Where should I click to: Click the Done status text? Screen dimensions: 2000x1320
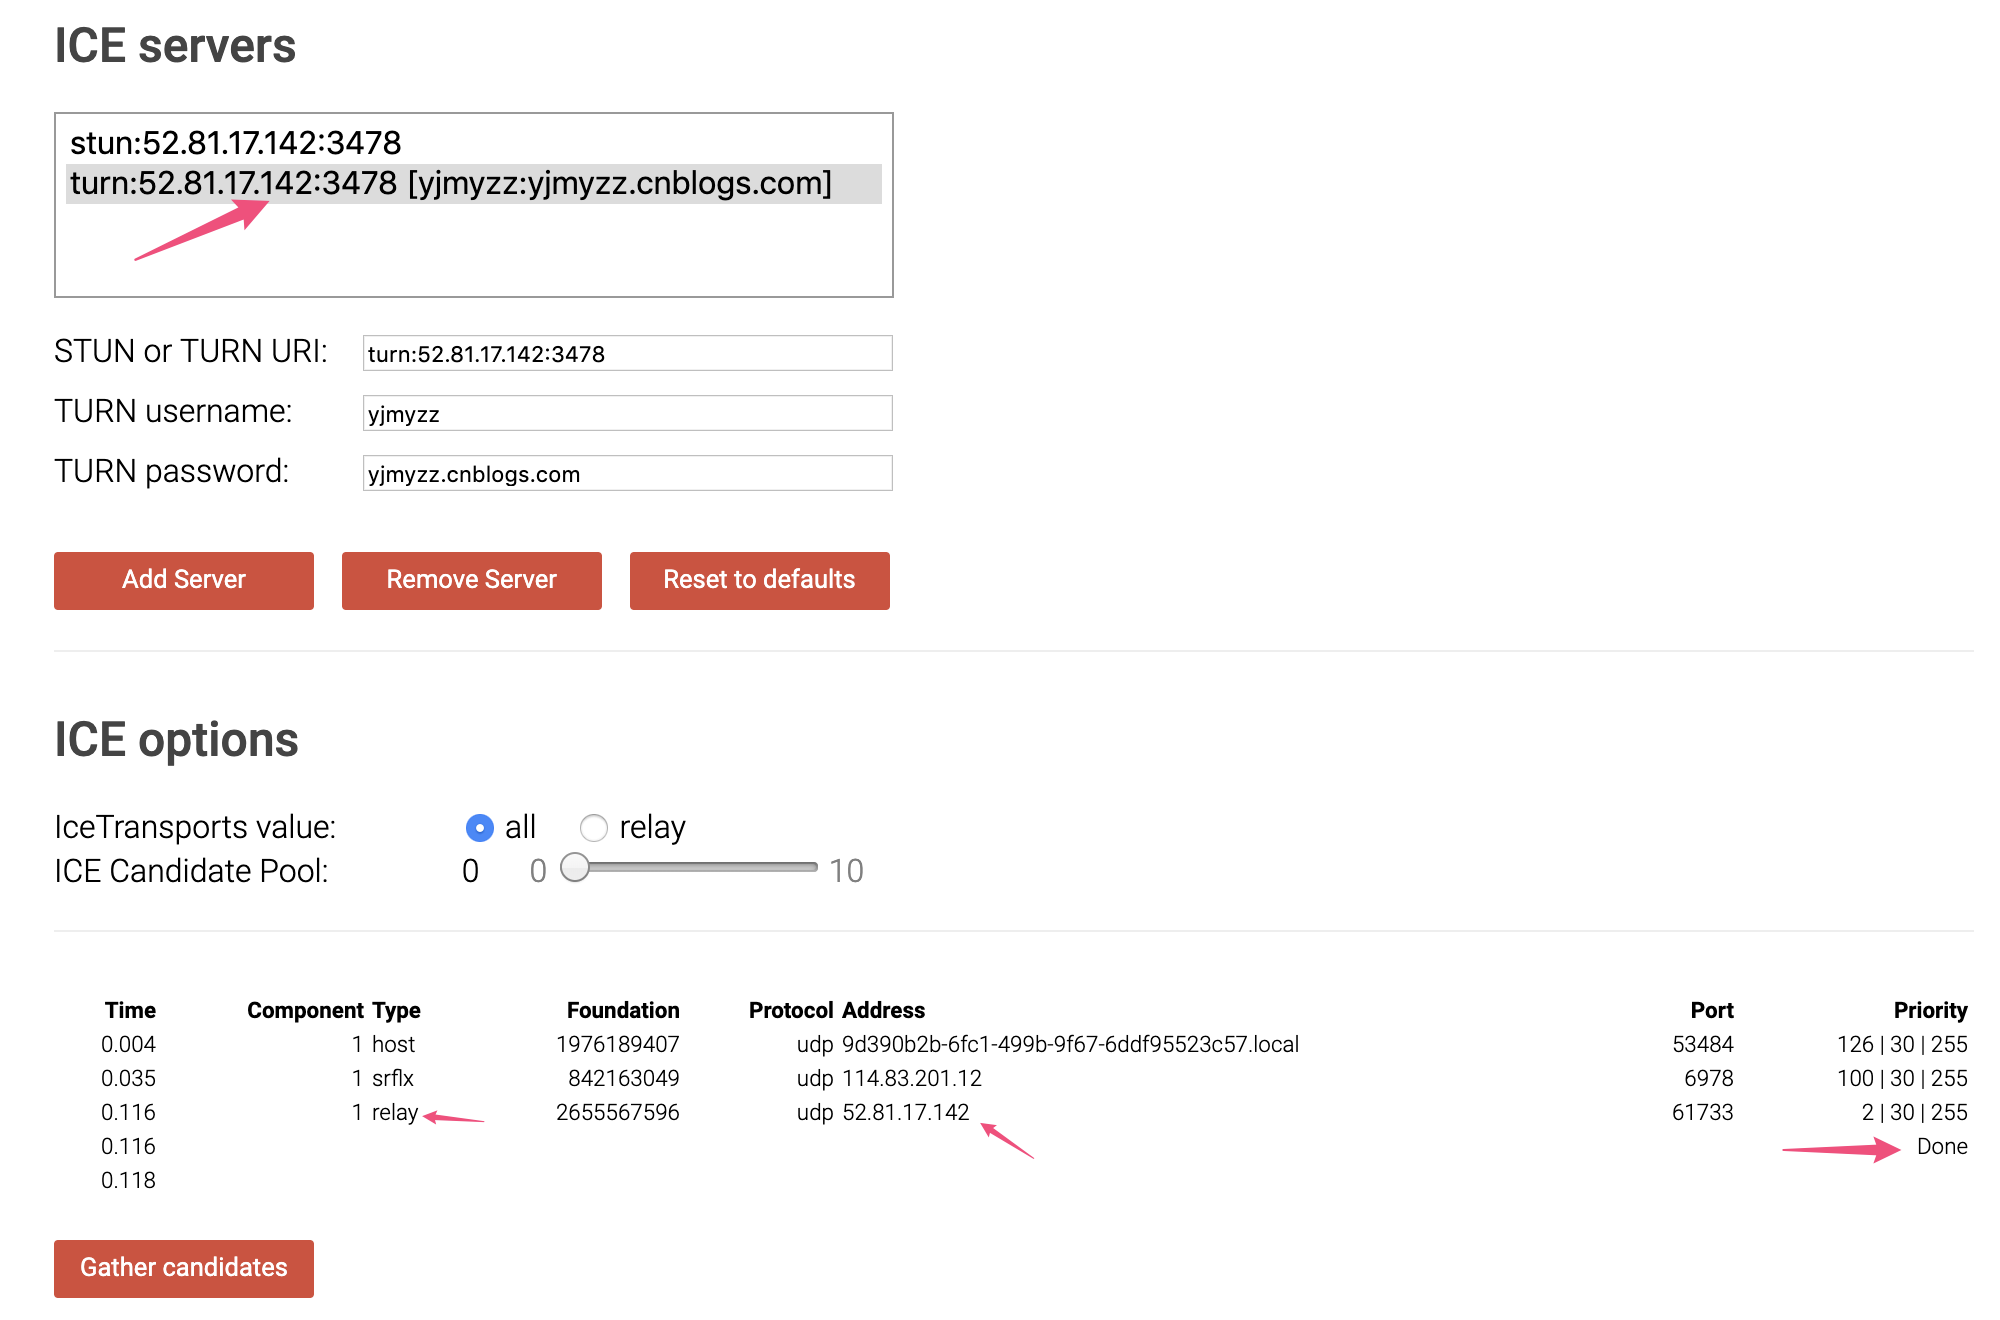(1941, 1146)
